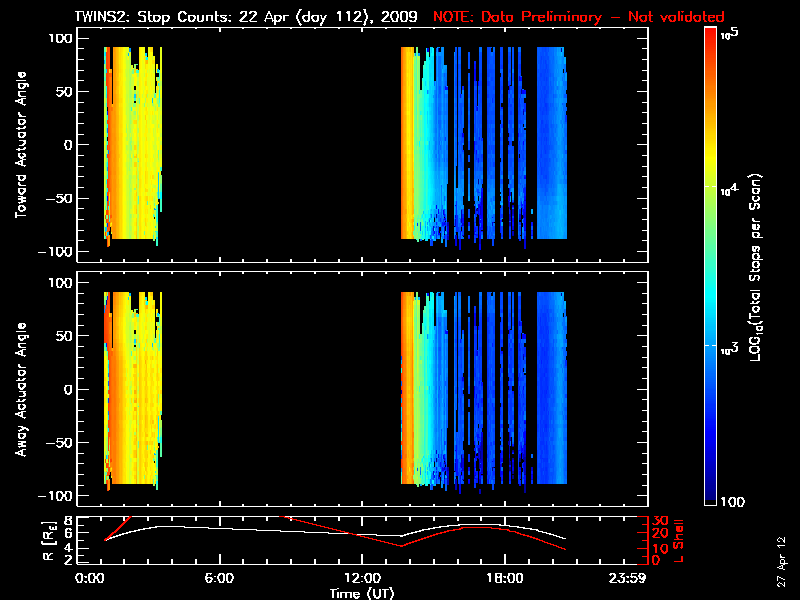800x600 pixels.
Task: Click the dark blue bottom of the color bar
Action: pyautogui.click(x=711, y=495)
